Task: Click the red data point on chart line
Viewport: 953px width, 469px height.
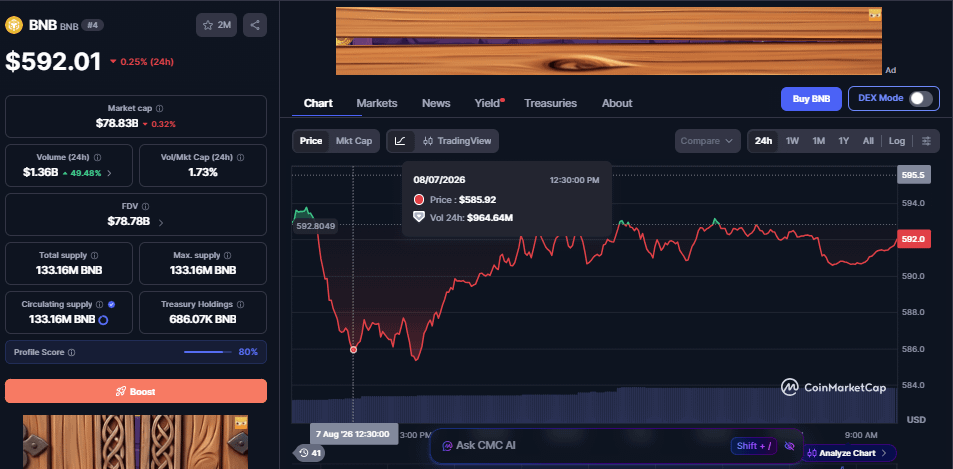Action: [353, 349]
